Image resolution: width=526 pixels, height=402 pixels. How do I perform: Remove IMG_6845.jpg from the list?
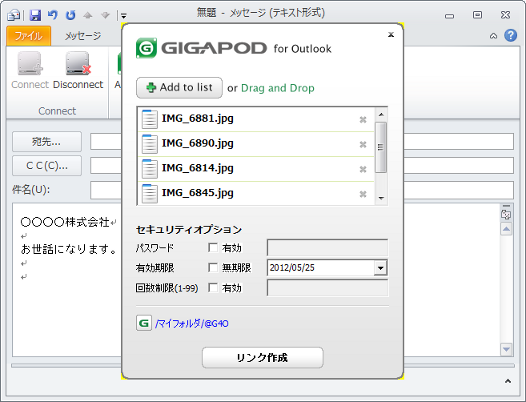coord(363,194)
